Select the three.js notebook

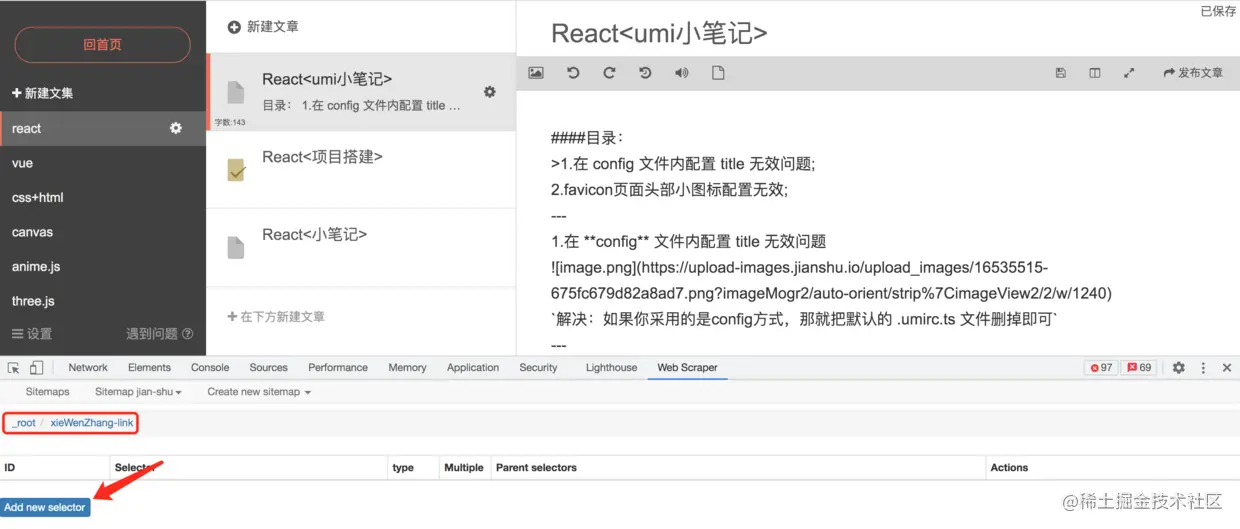pyautogui.click(x=103, y=301)
